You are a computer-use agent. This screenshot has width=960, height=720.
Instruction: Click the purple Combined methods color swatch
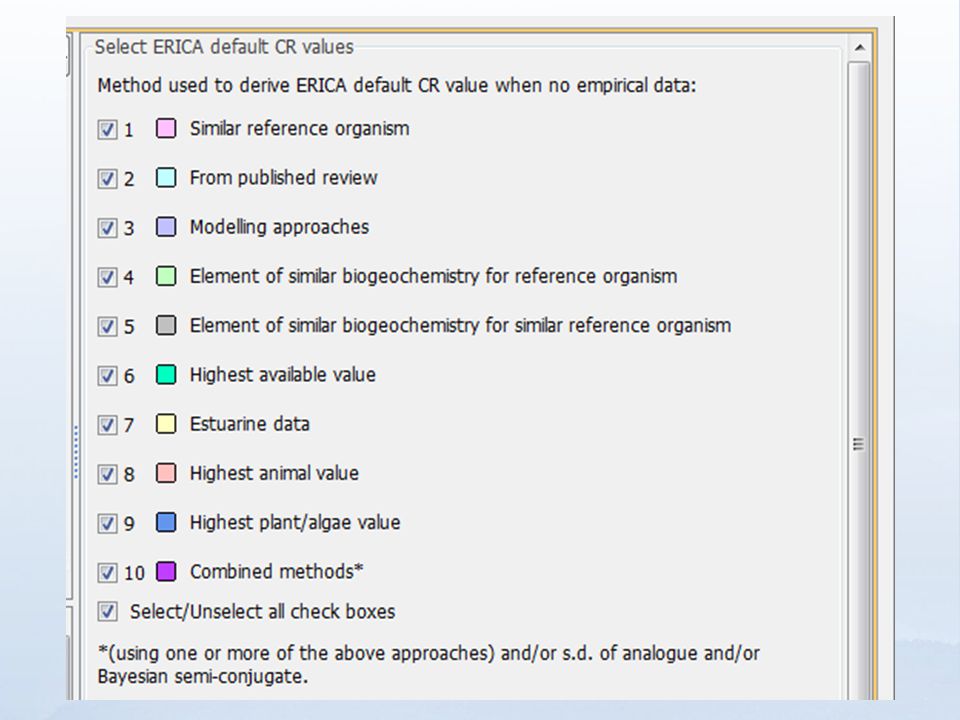[x=166, y=571]
